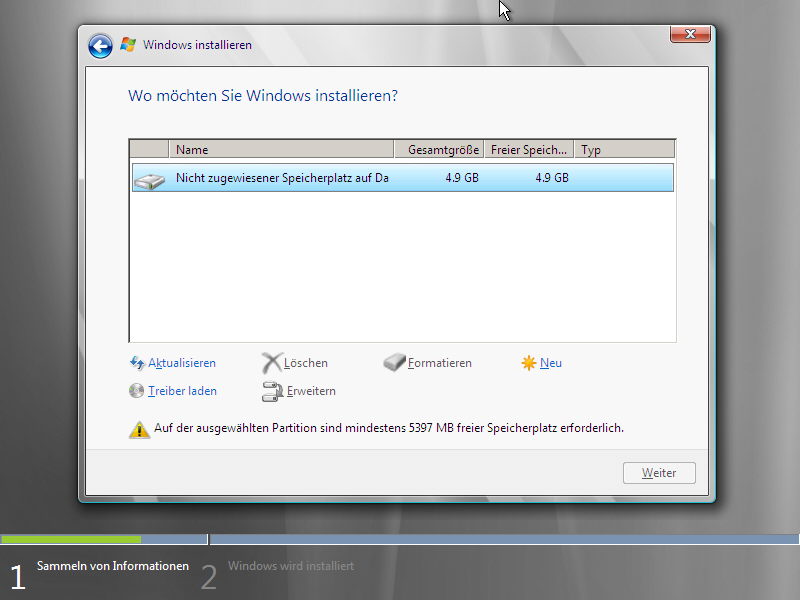Close the Windows installieren dialog

click(690, 34)
